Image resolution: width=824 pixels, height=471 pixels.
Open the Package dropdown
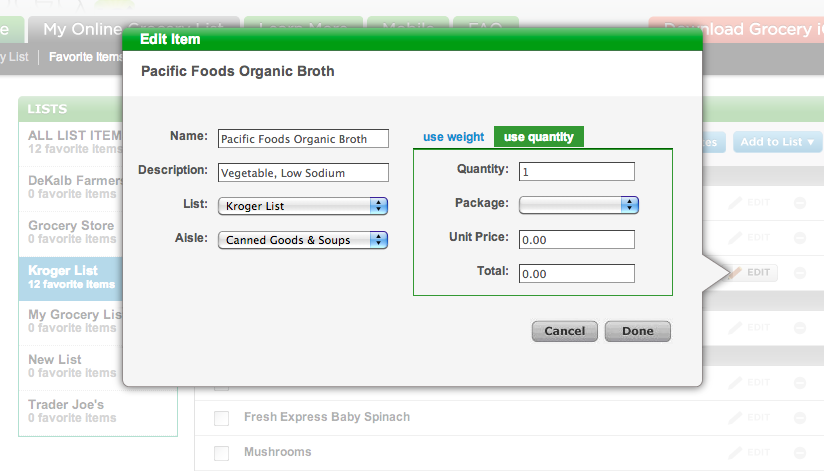click(579, 205)
